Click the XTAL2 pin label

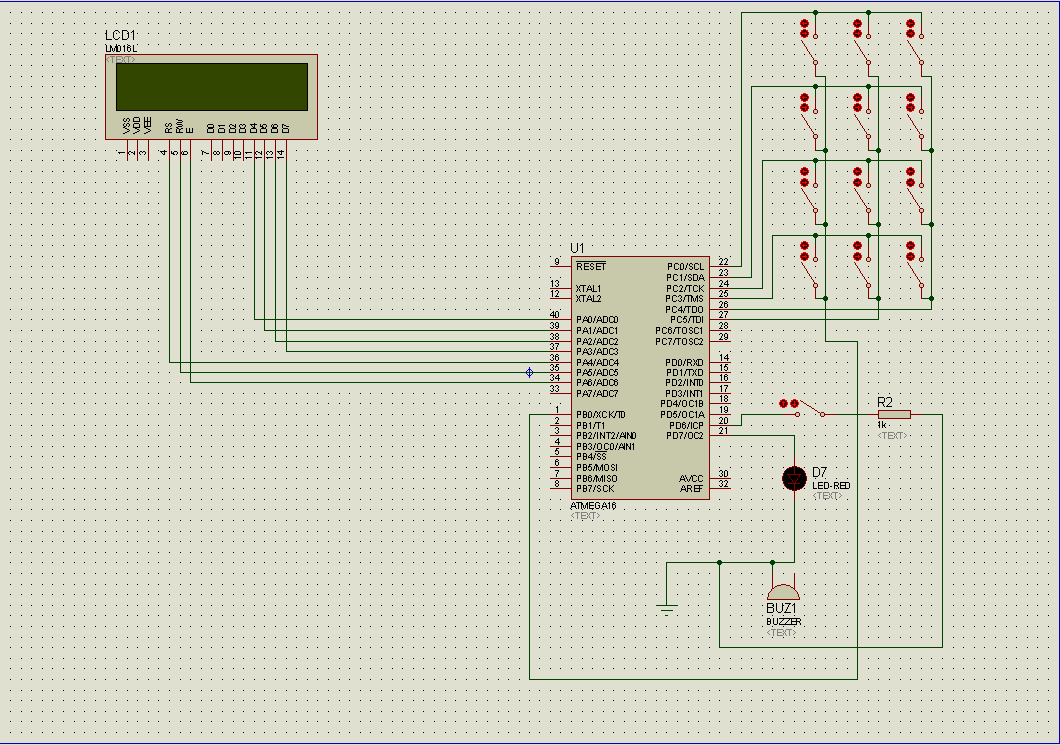click(x=588, y=299)
